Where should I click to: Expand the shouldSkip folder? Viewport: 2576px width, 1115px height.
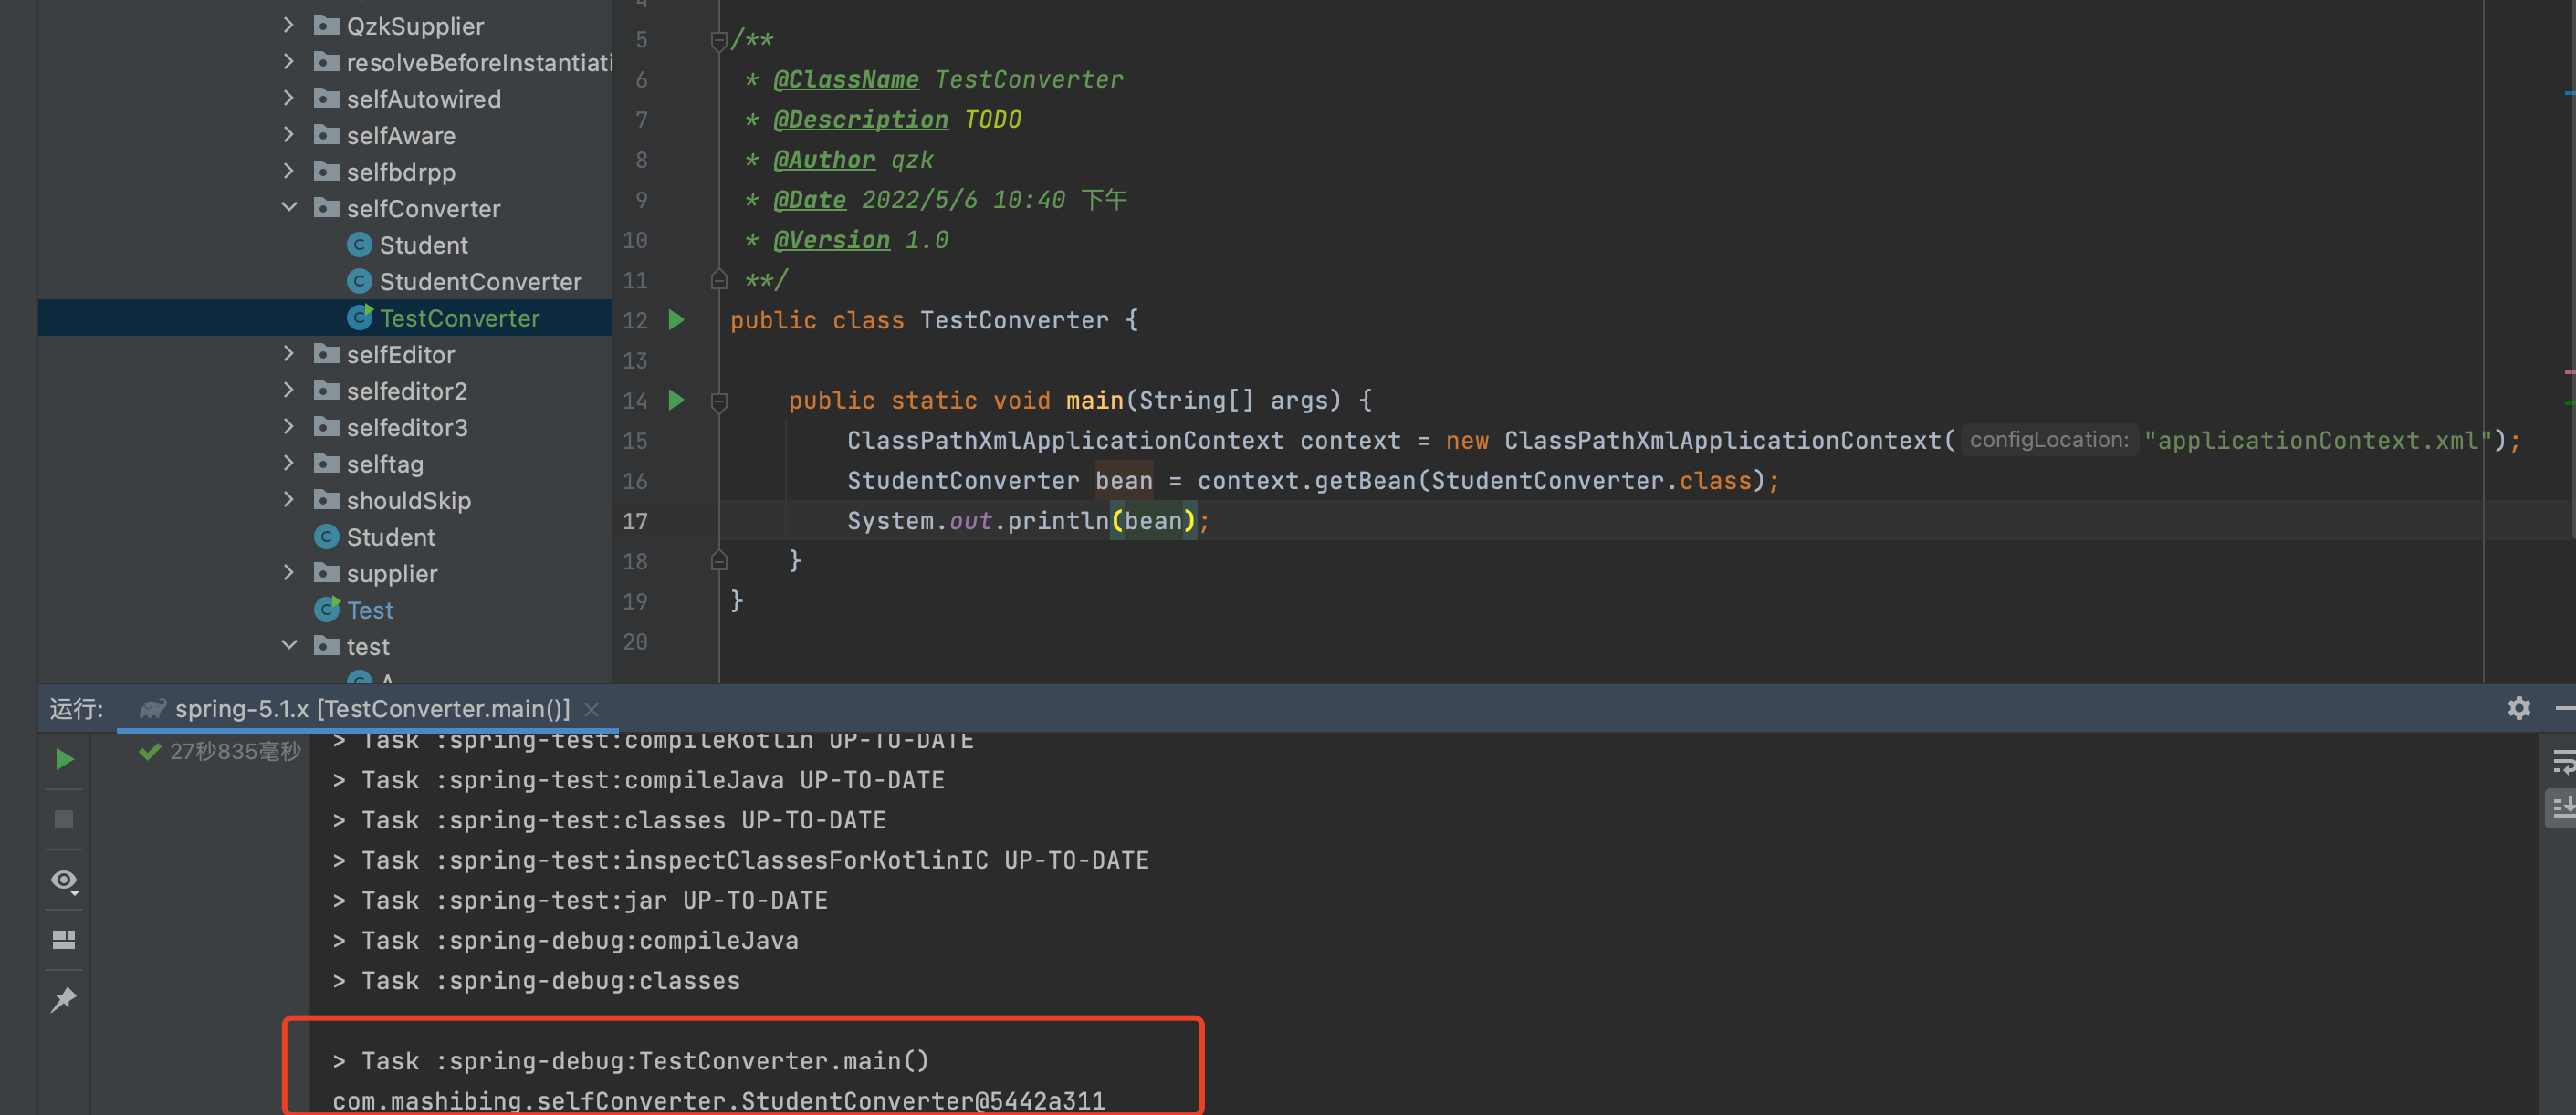click(x=289, y=500)
